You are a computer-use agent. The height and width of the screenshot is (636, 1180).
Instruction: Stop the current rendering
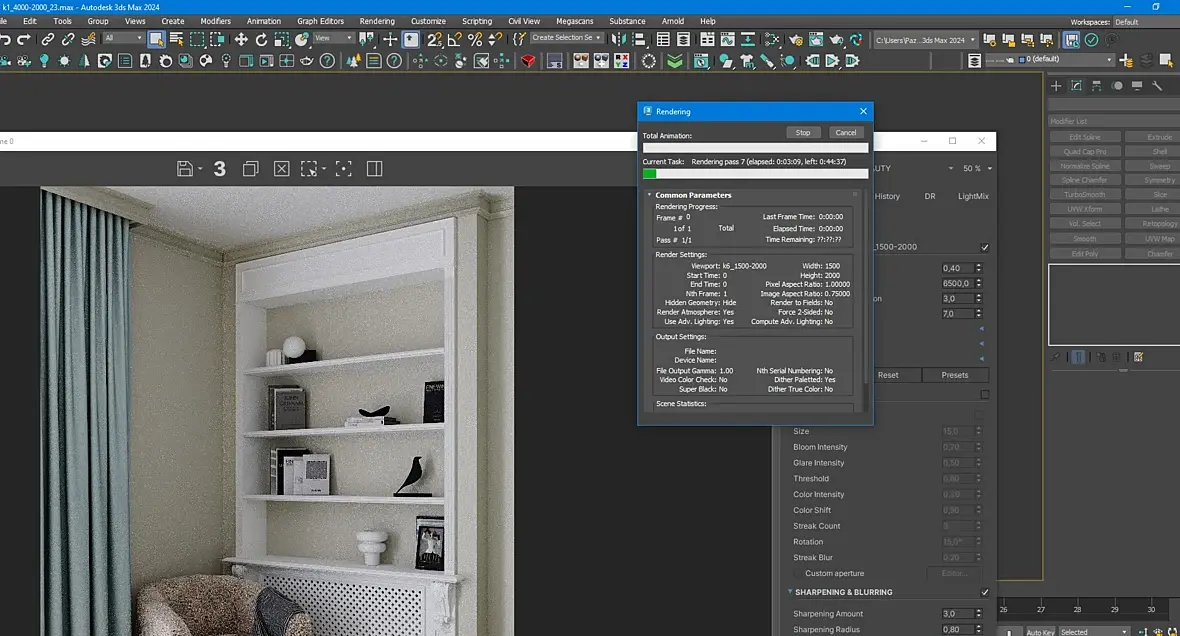[x=803, y=132]
